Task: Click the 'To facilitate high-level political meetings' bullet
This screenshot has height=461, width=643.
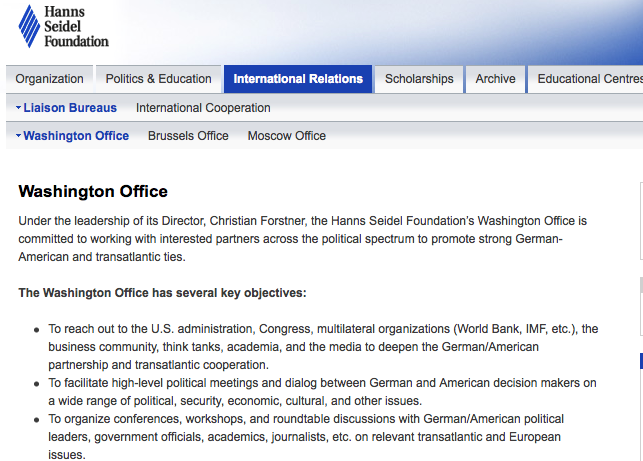Action: (x=322, y=392)
